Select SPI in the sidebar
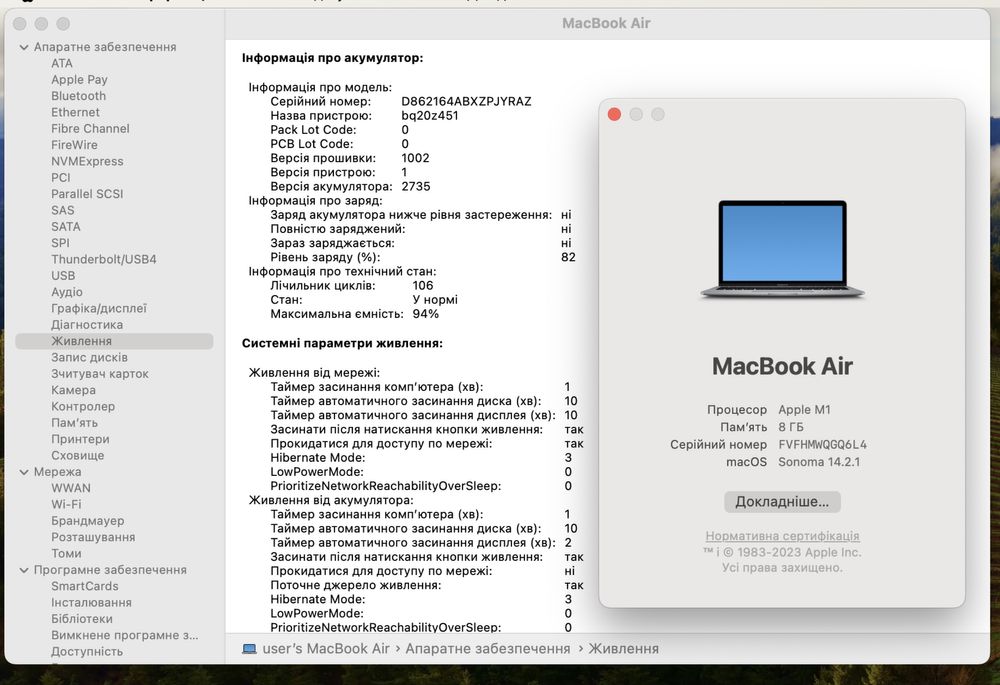The width and height of the screenshot is (1000, 685). 60,243
